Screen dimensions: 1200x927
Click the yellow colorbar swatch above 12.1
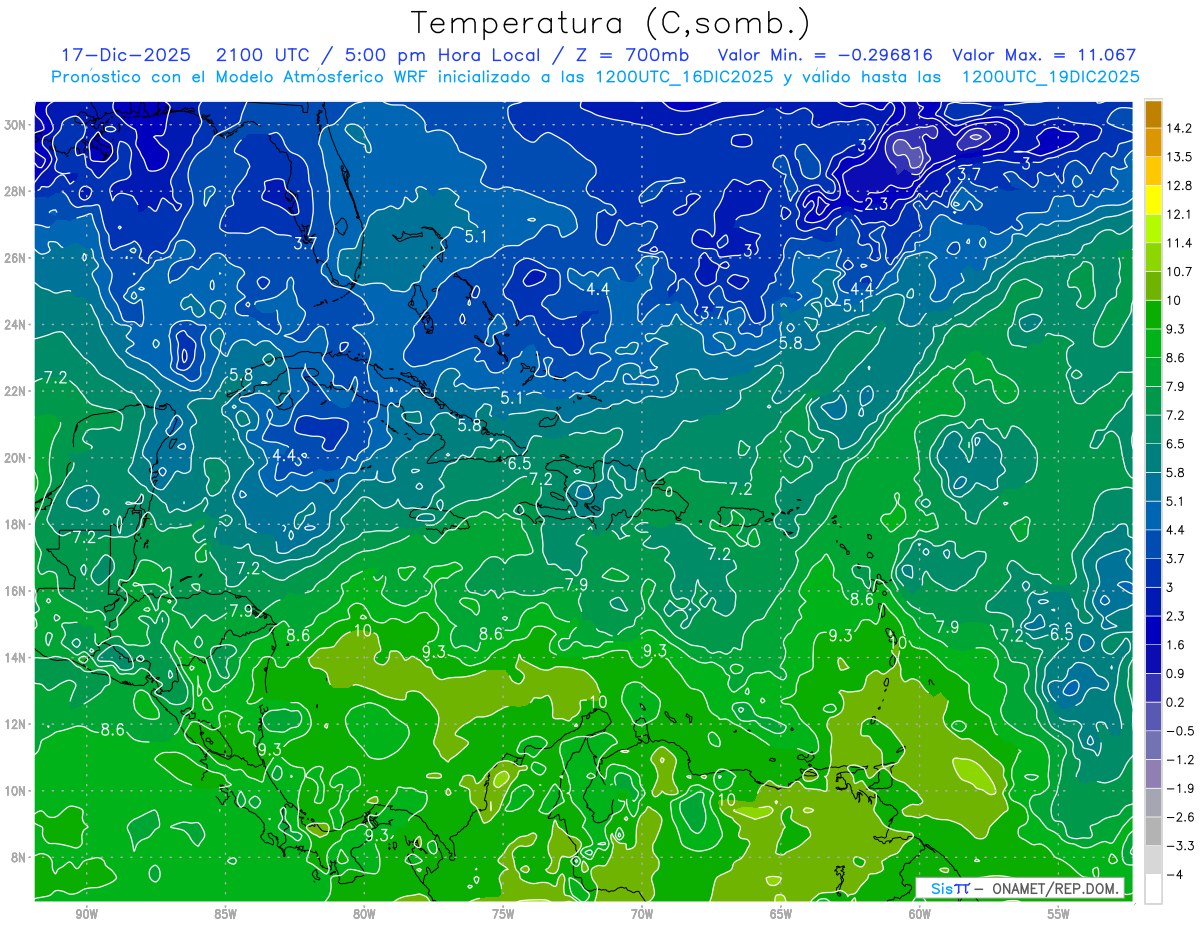pyautogui.click(x=1152, y=199)
